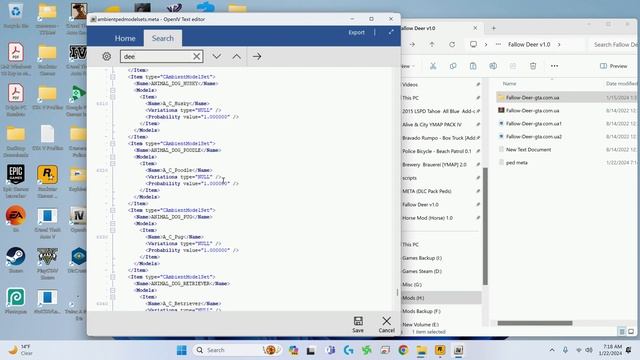Click Export in the OpenIV editor header
The height and width of the screenshot is (360, 640).
click(x=356, y=32)
